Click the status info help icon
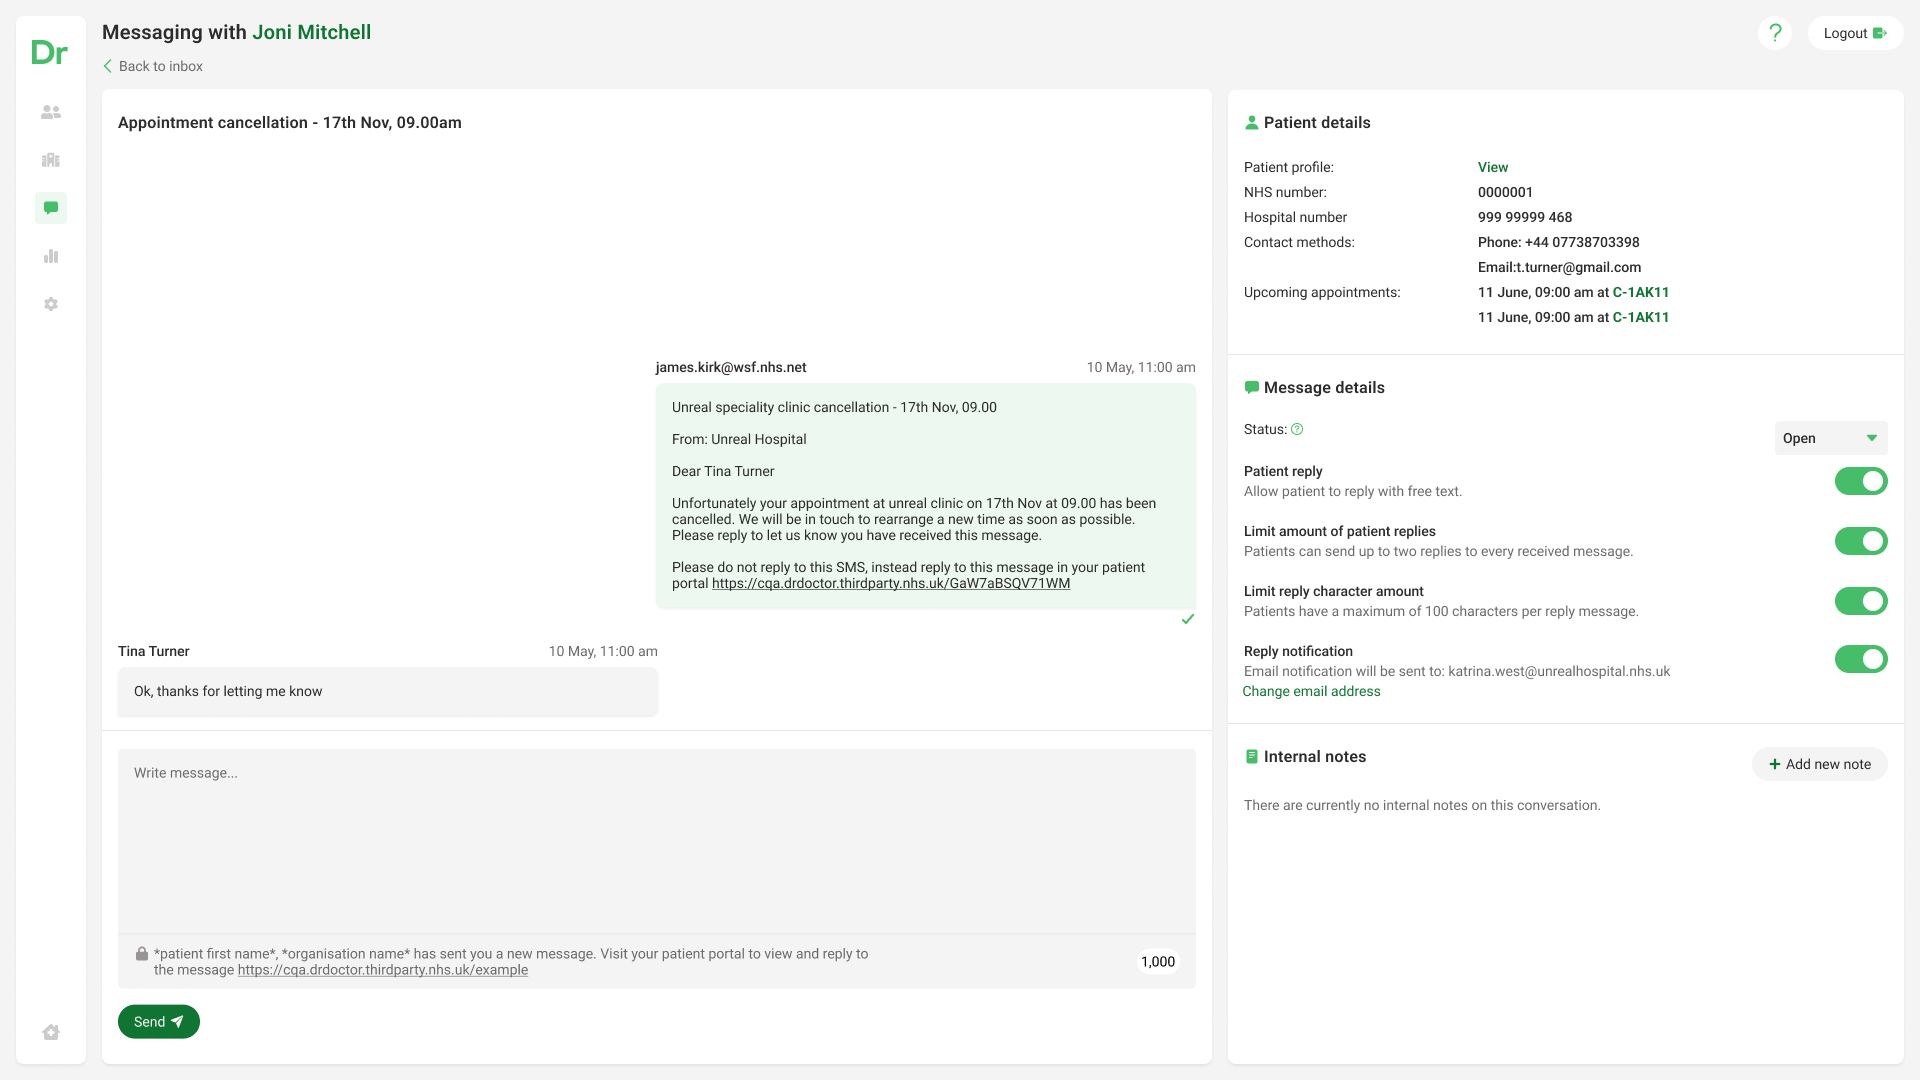 (x=1297, y=429)
